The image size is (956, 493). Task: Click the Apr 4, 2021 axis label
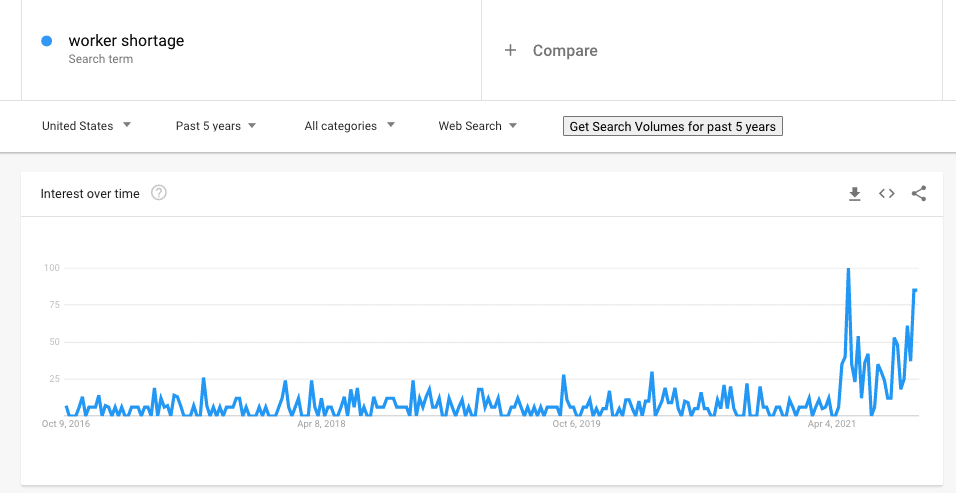click(832, 424)
